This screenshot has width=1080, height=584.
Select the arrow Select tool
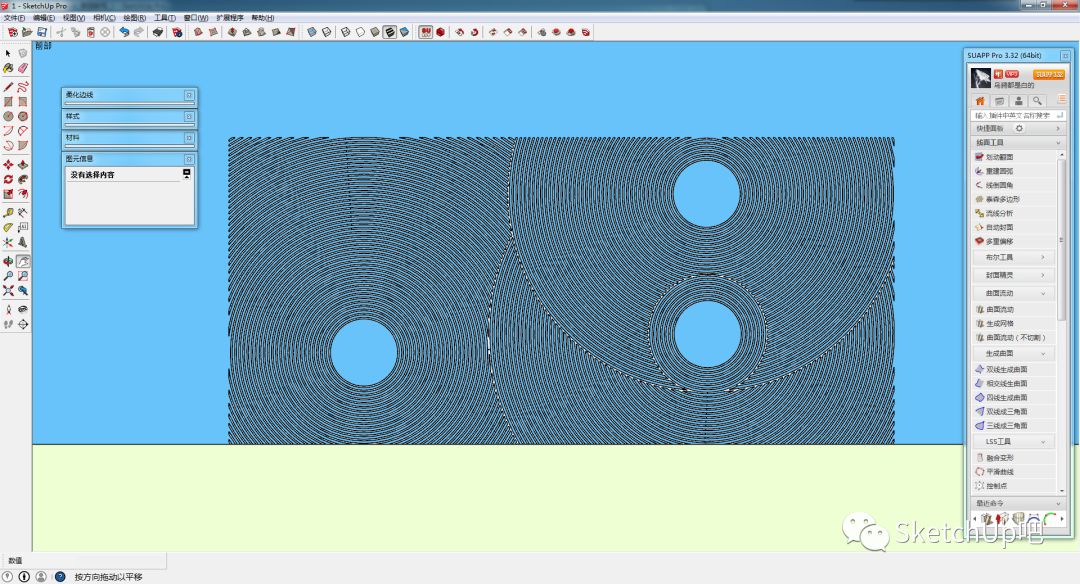[8, 53]
